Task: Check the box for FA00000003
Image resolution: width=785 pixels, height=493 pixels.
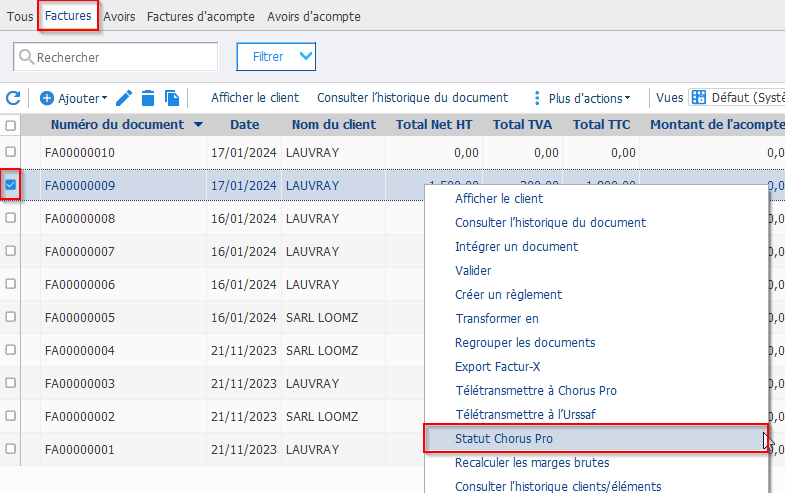Action: [x=10, y=383]
